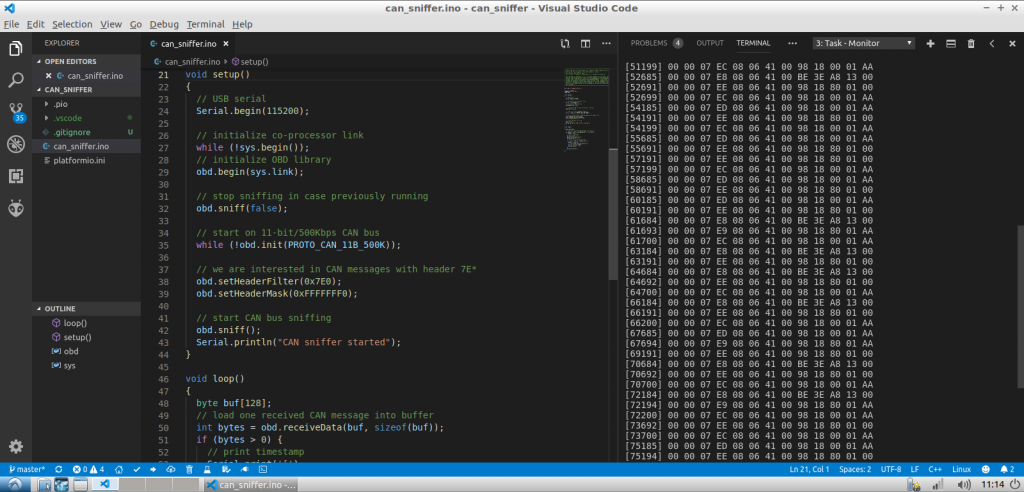
Task: Split the terminal with the split terminal icon
Action: 951,43
